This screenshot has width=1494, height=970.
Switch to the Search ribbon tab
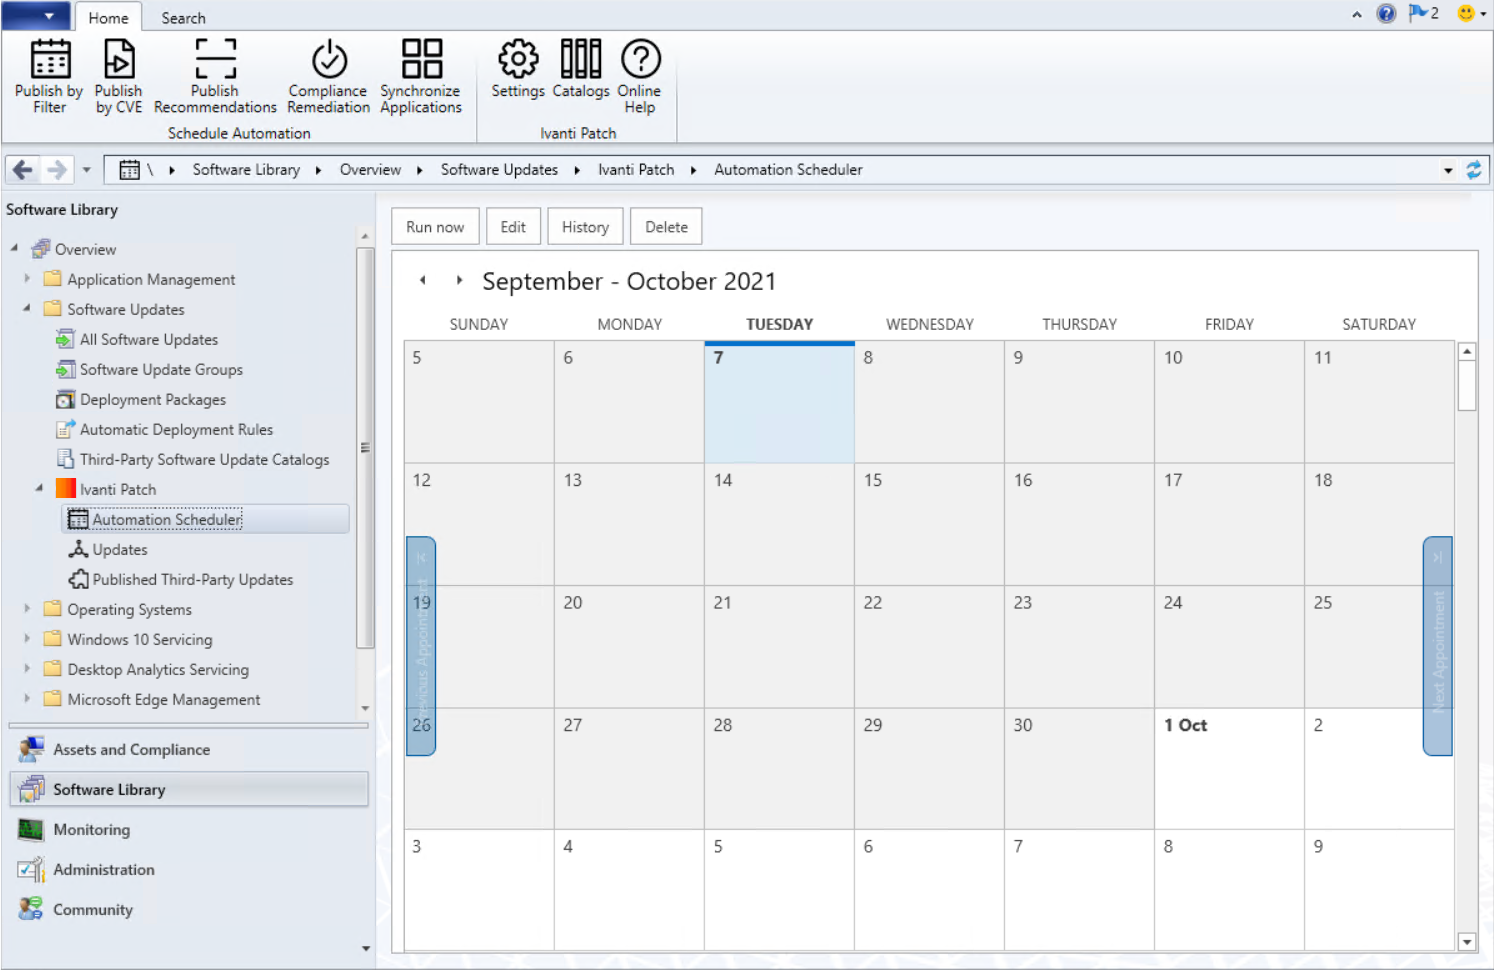pos(183,18)
